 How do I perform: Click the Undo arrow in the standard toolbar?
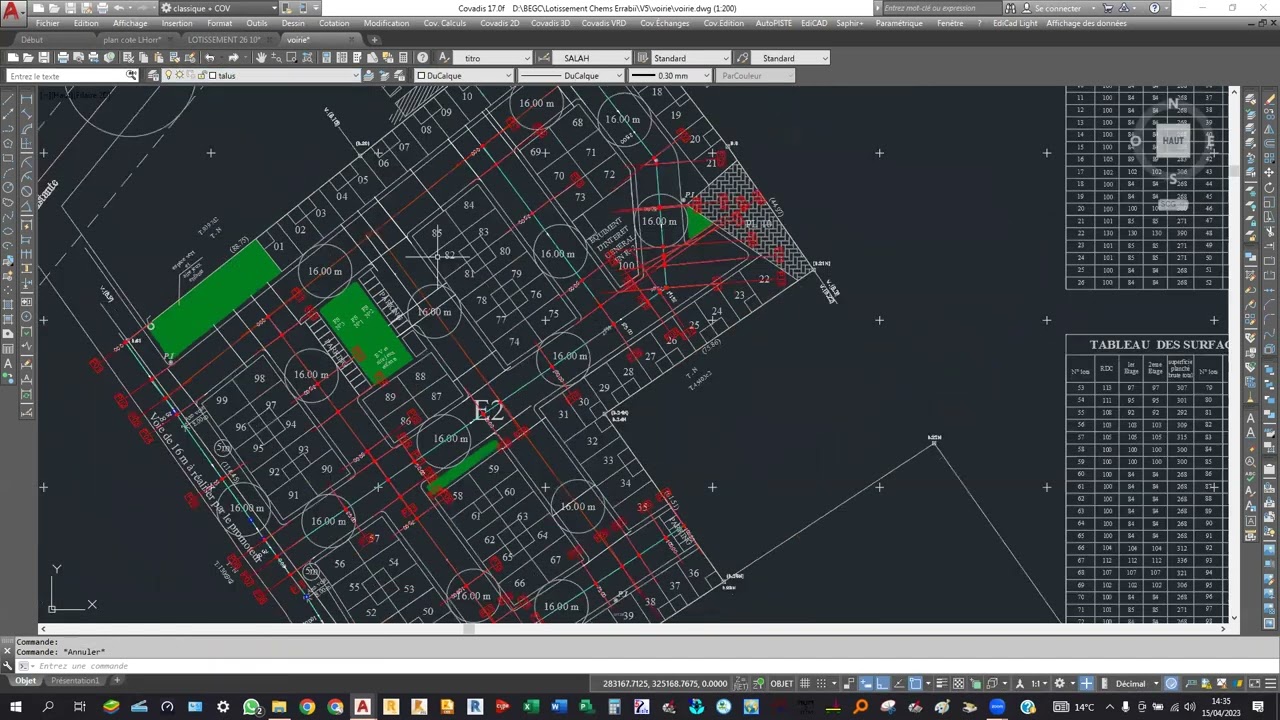[210, 58]
